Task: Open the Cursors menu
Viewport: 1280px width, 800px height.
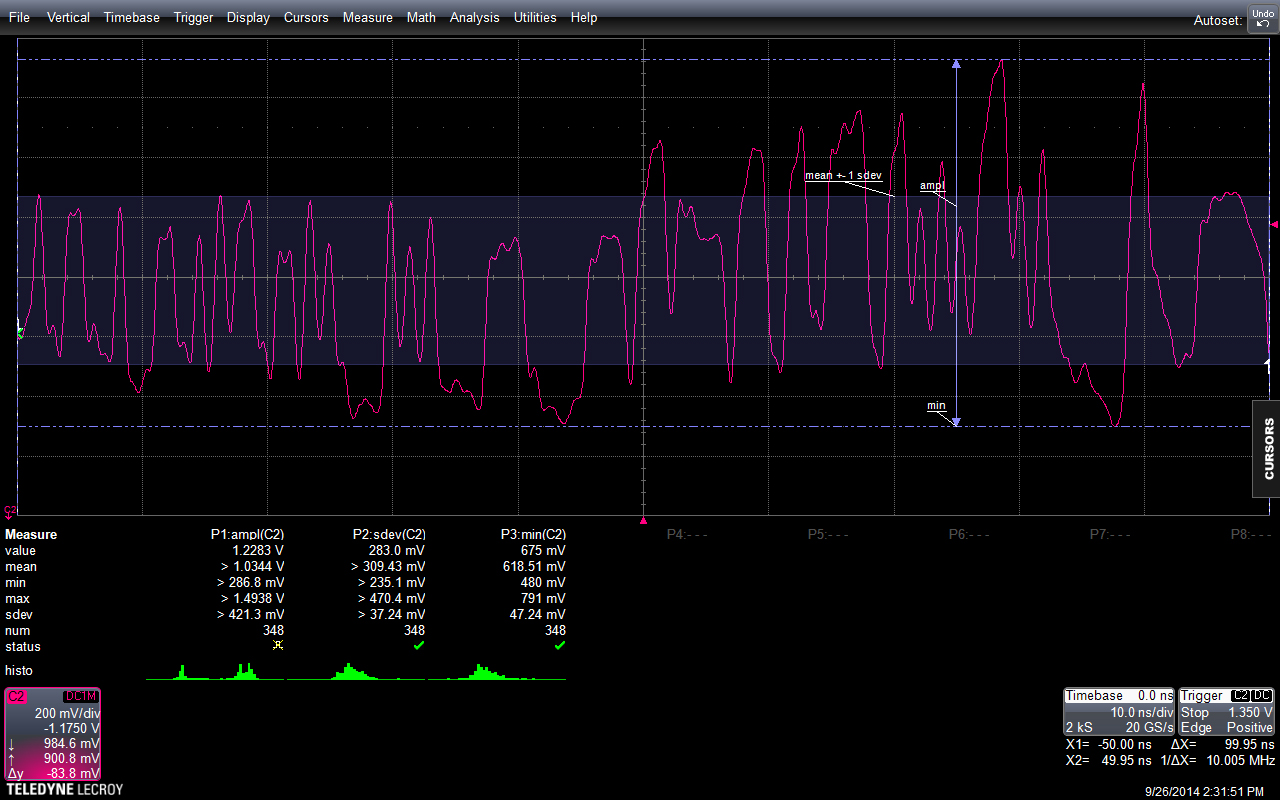Action: pos(306,17)
